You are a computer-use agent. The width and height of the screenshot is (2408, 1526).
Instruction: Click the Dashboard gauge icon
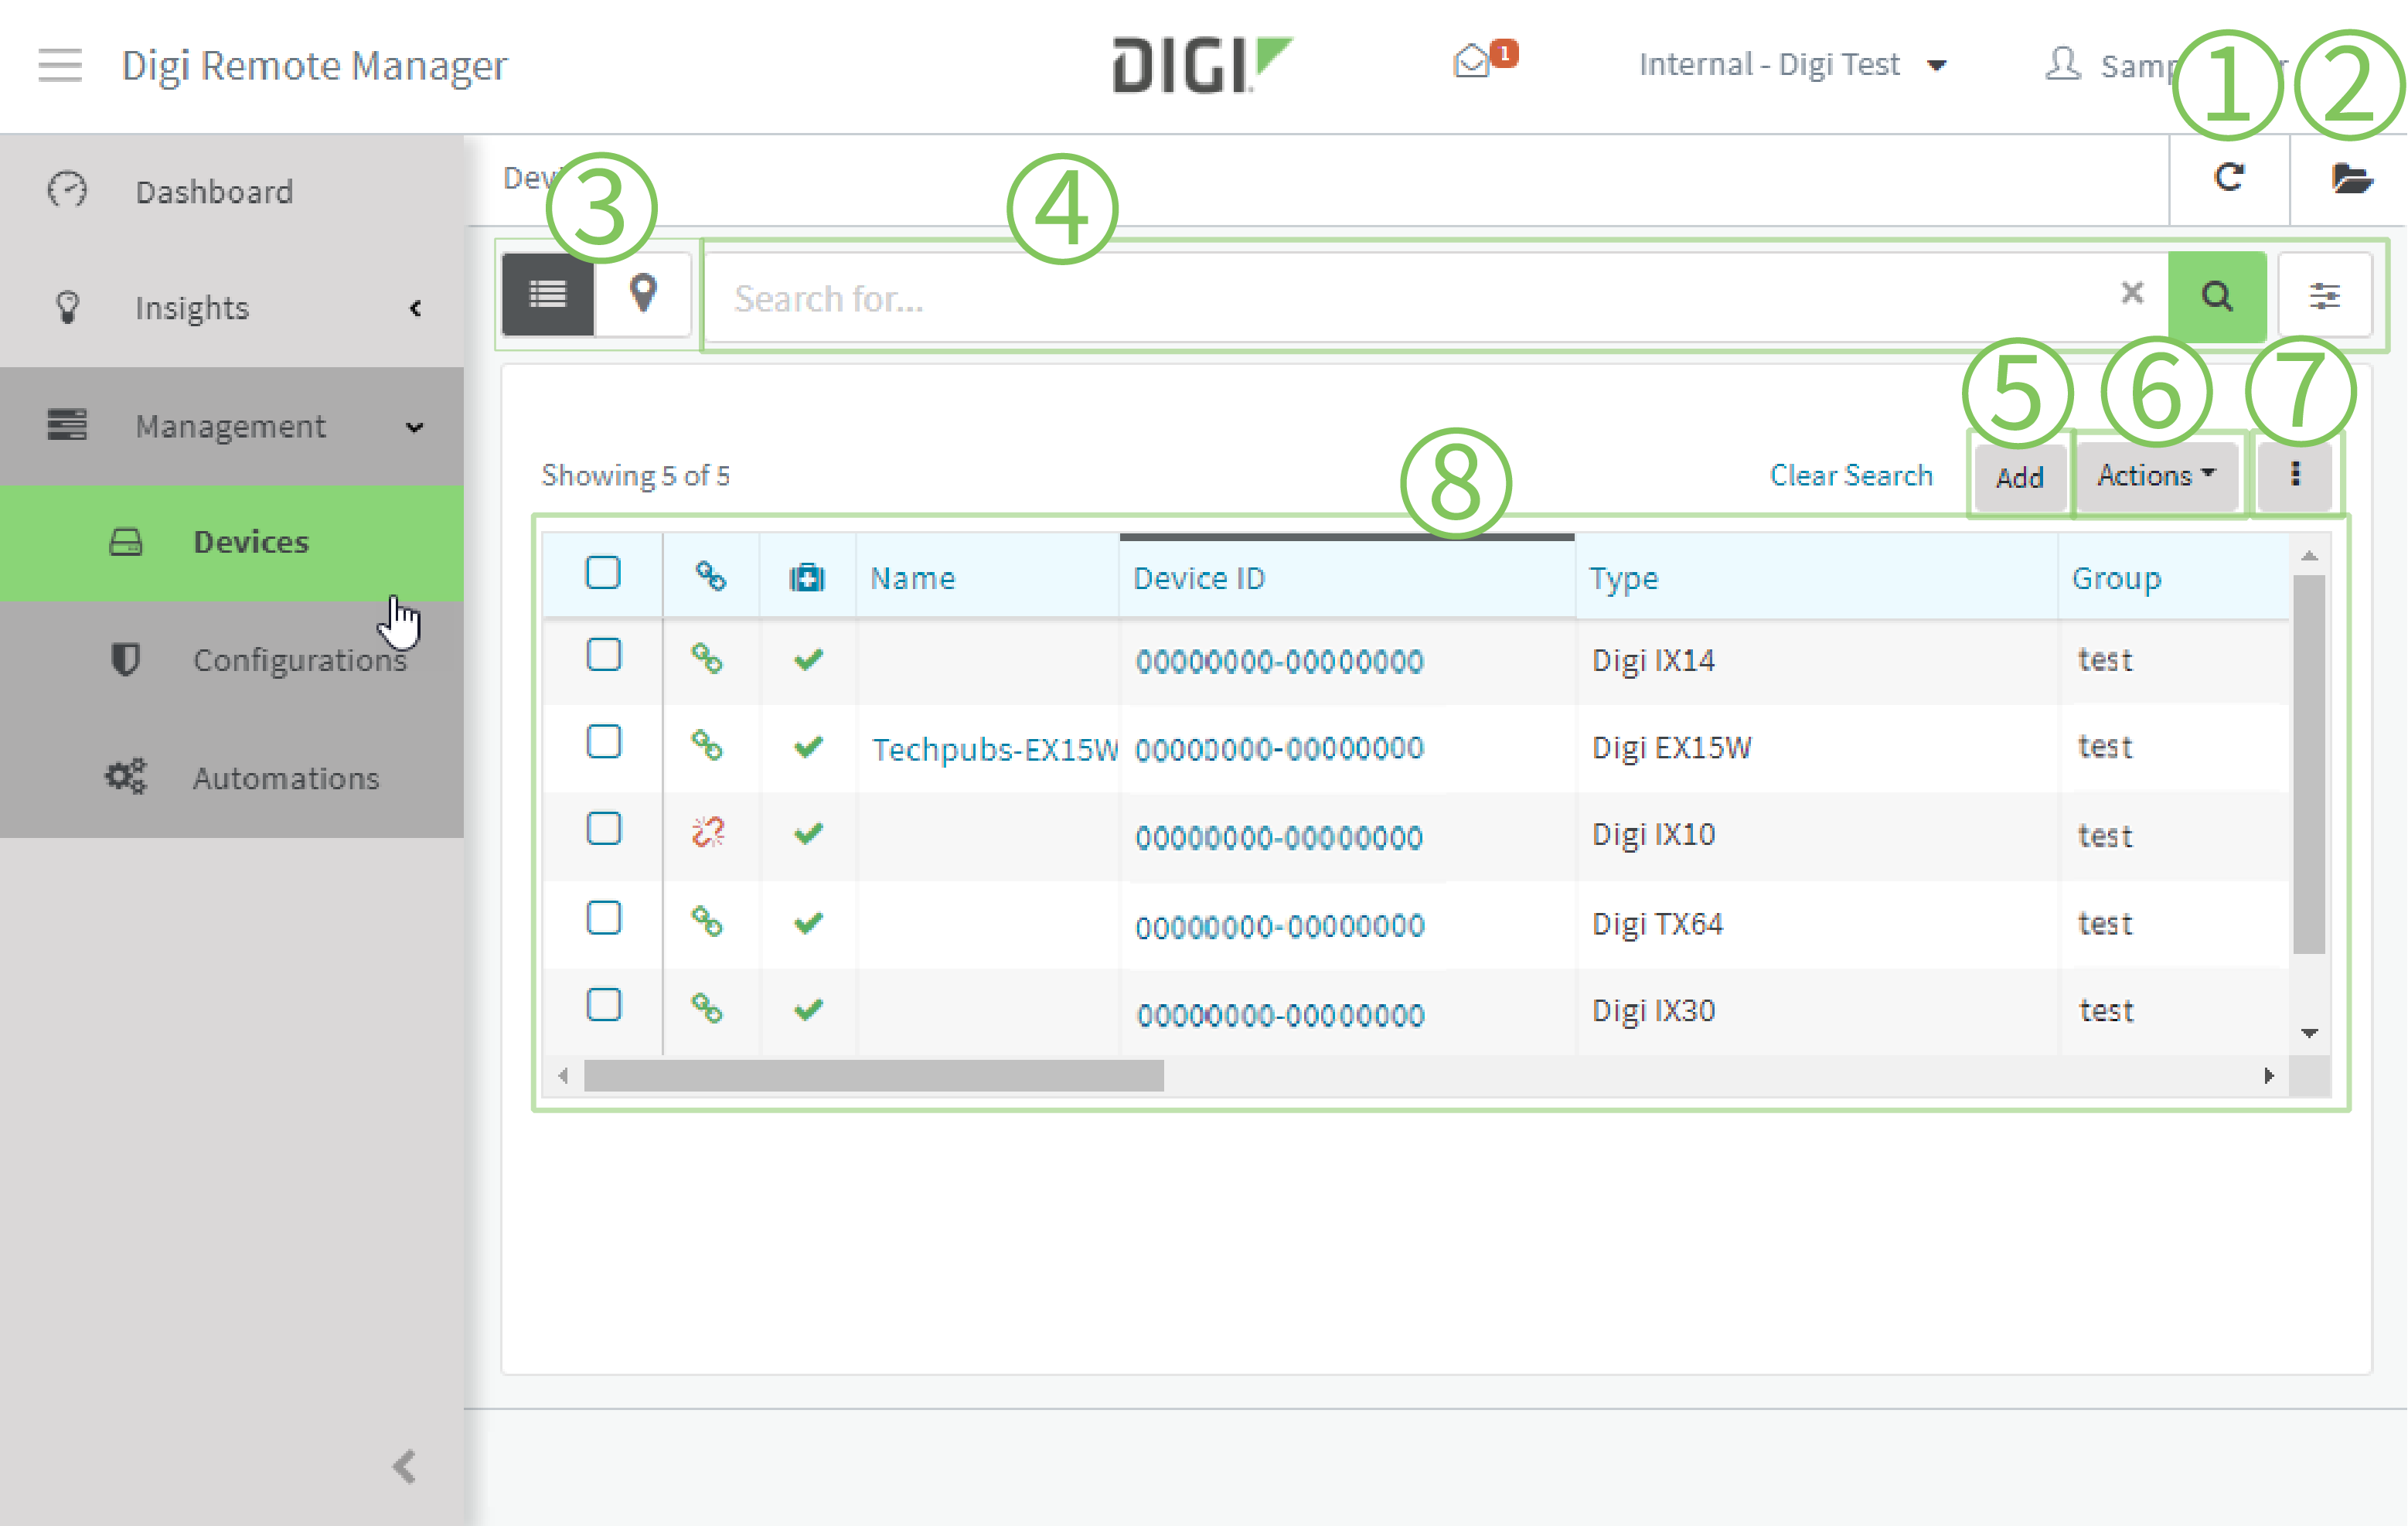67,190
